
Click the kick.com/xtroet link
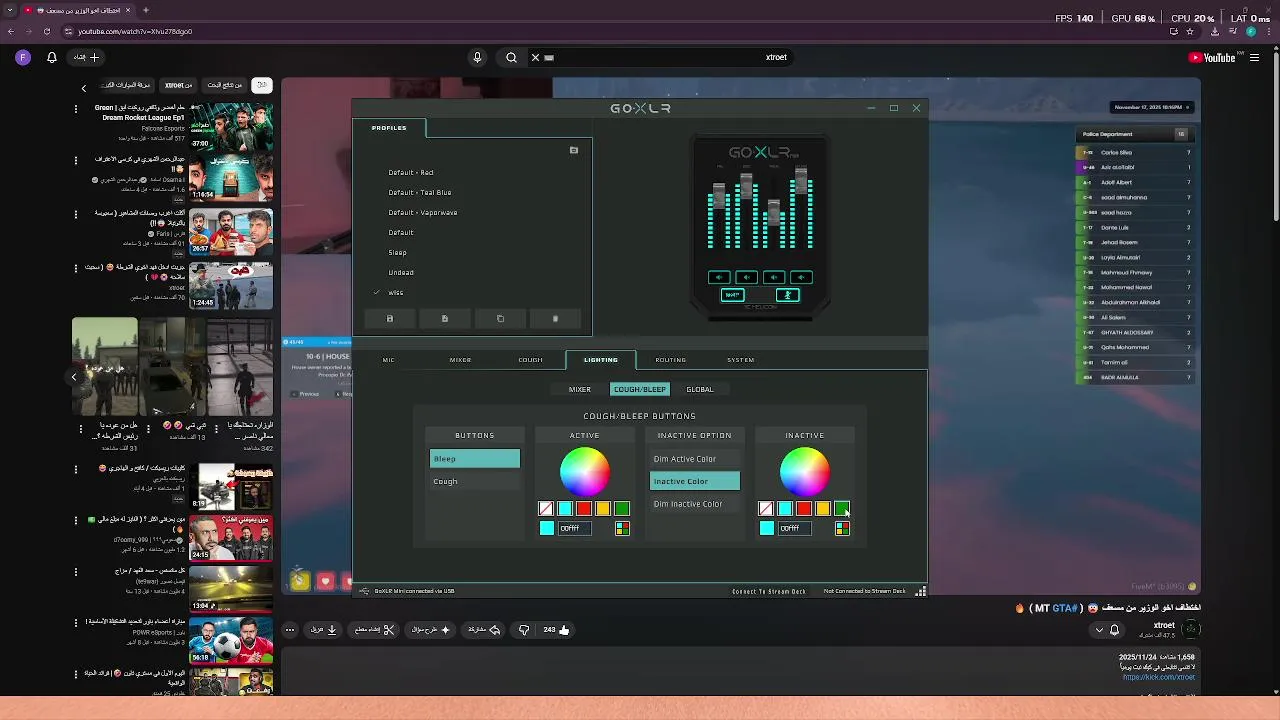pyautogui.click(x=1159, y=677)
